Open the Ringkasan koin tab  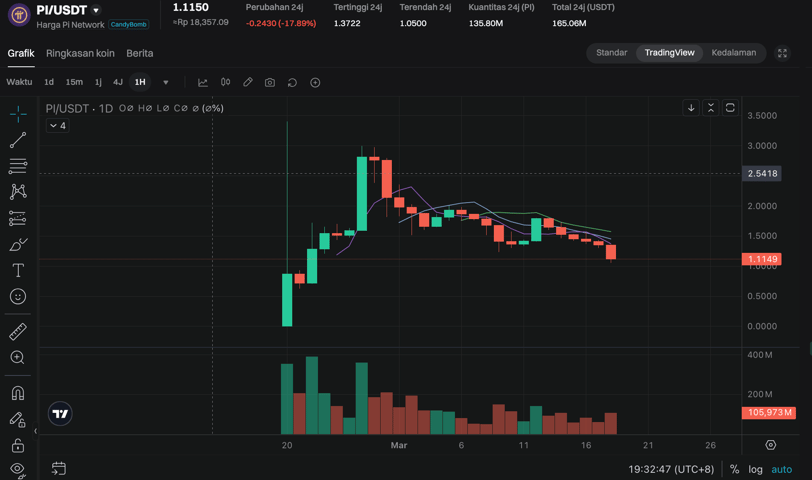coord(80,53)
